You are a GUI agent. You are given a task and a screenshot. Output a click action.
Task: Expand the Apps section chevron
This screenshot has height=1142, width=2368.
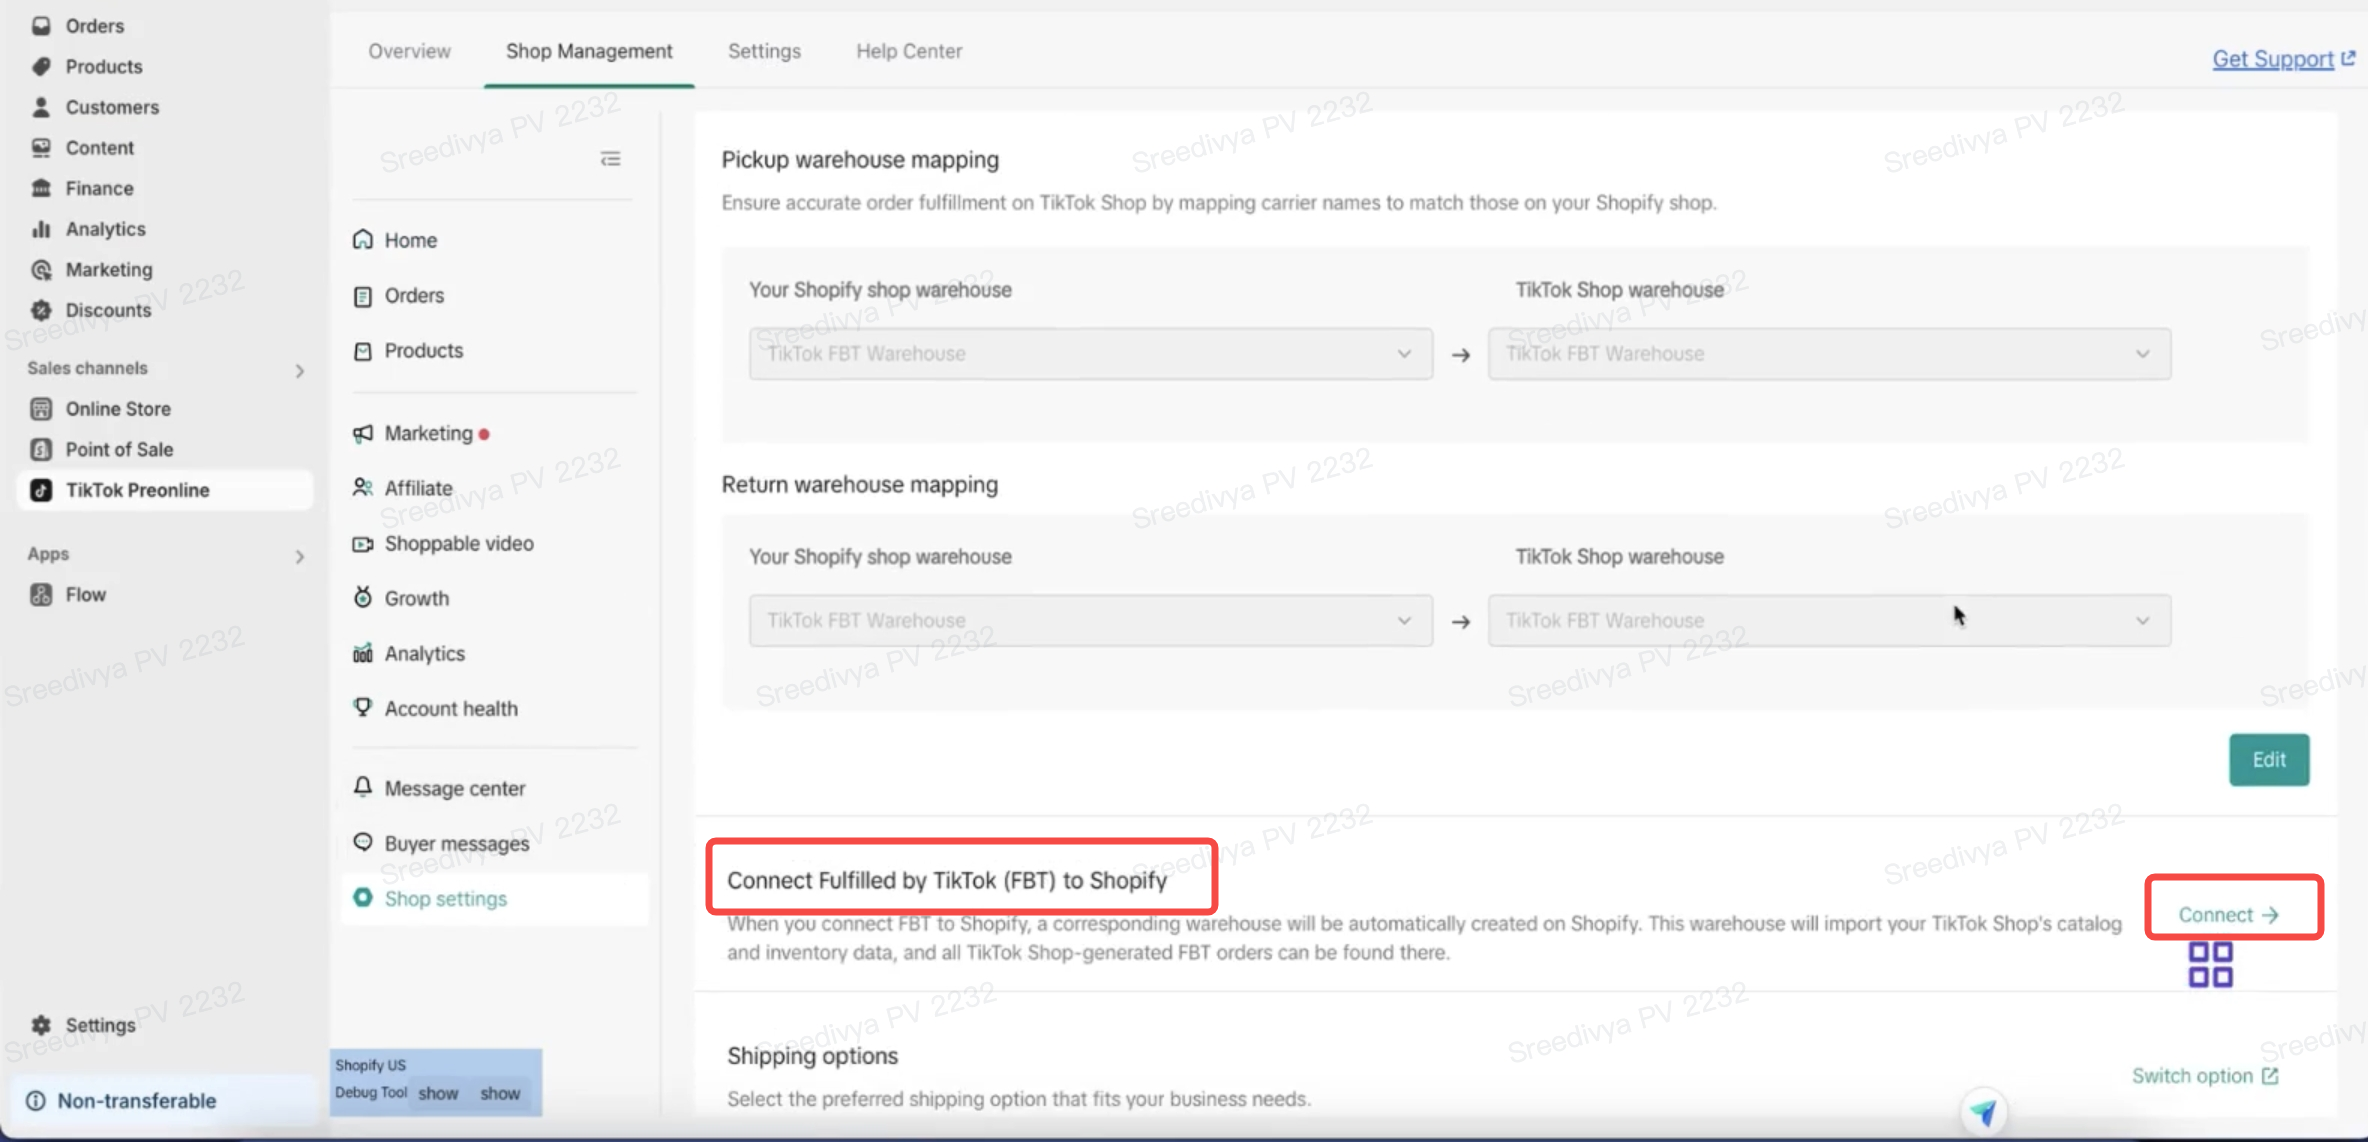[x=299, y=557]
